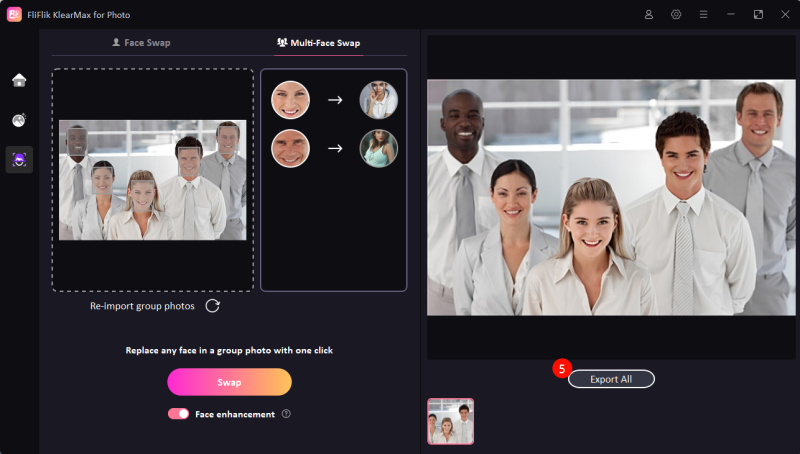Image resolution: width=800 pixels, height=454 pixels.
Task: Open the photo enhancer sidebar tool
Action: coord(19,120)
